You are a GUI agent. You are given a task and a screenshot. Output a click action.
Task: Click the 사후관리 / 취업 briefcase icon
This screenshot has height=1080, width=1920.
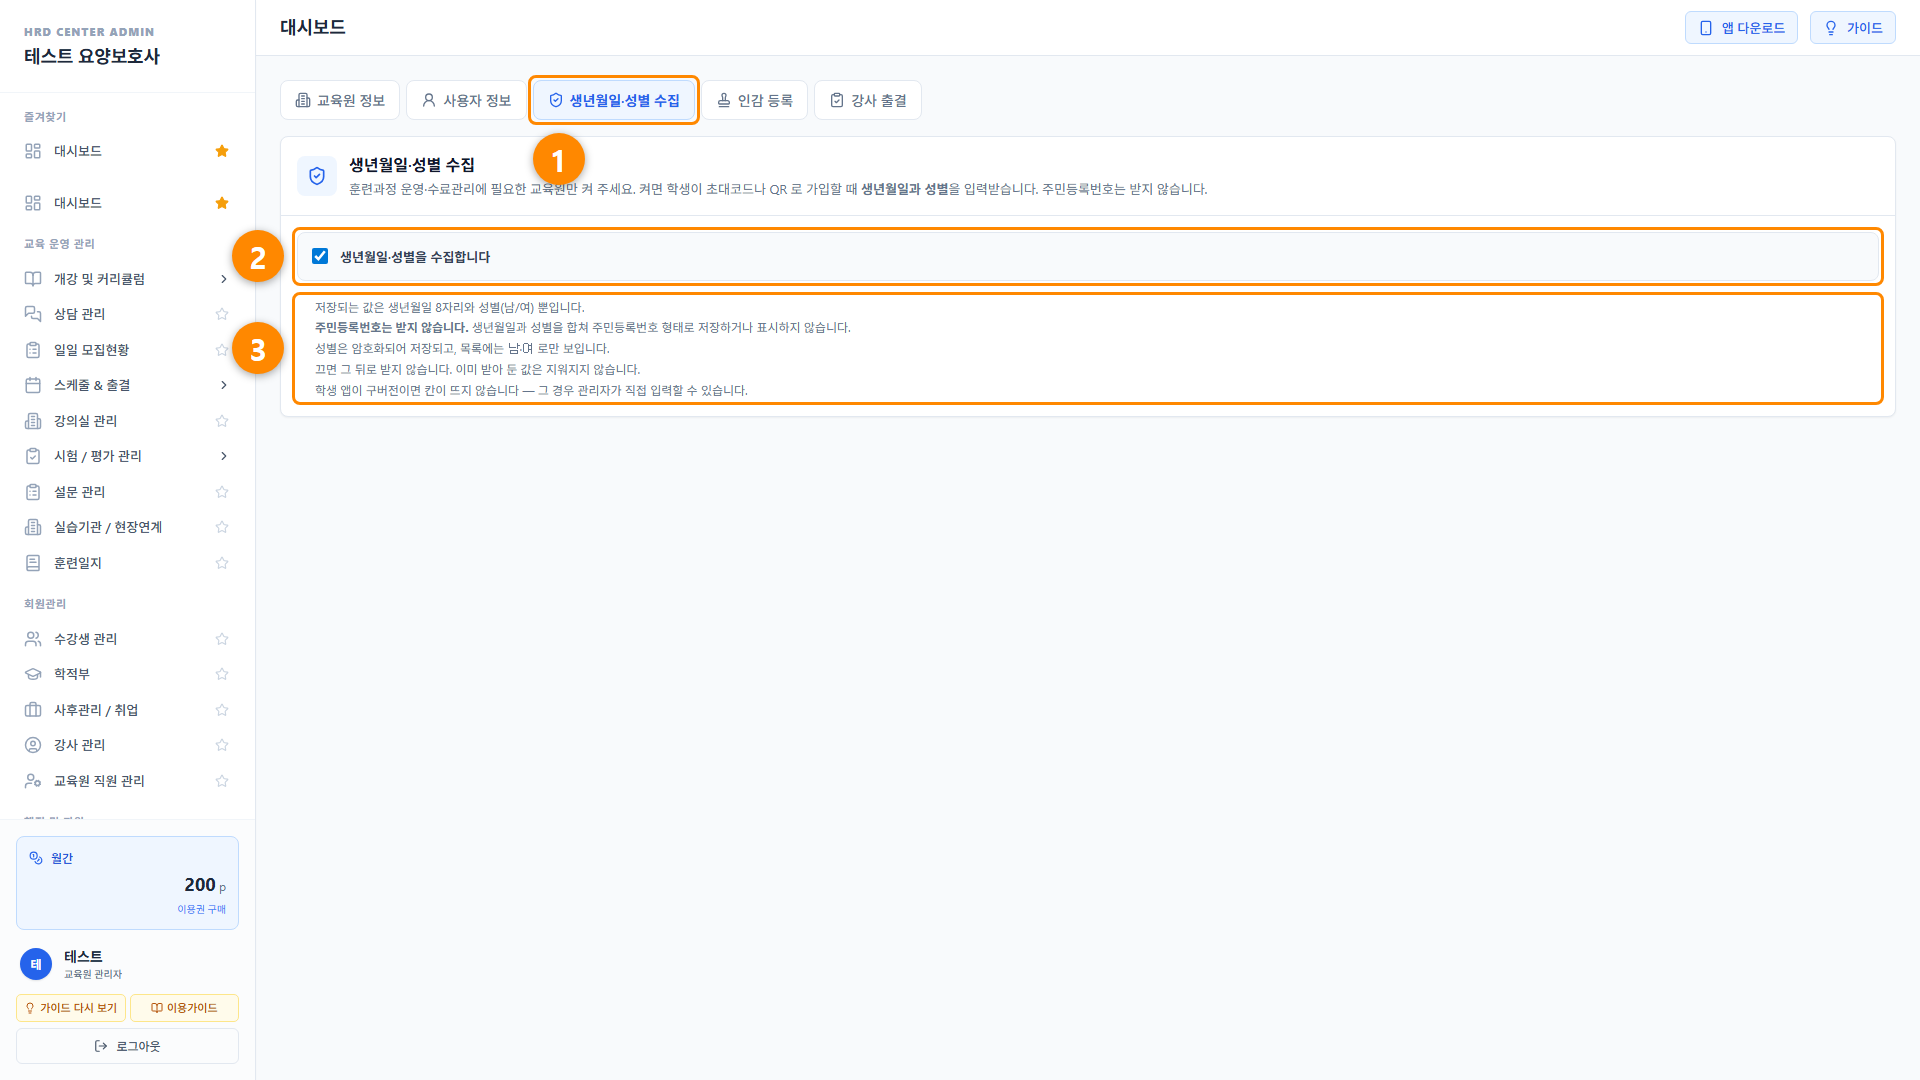click(33, 710)
